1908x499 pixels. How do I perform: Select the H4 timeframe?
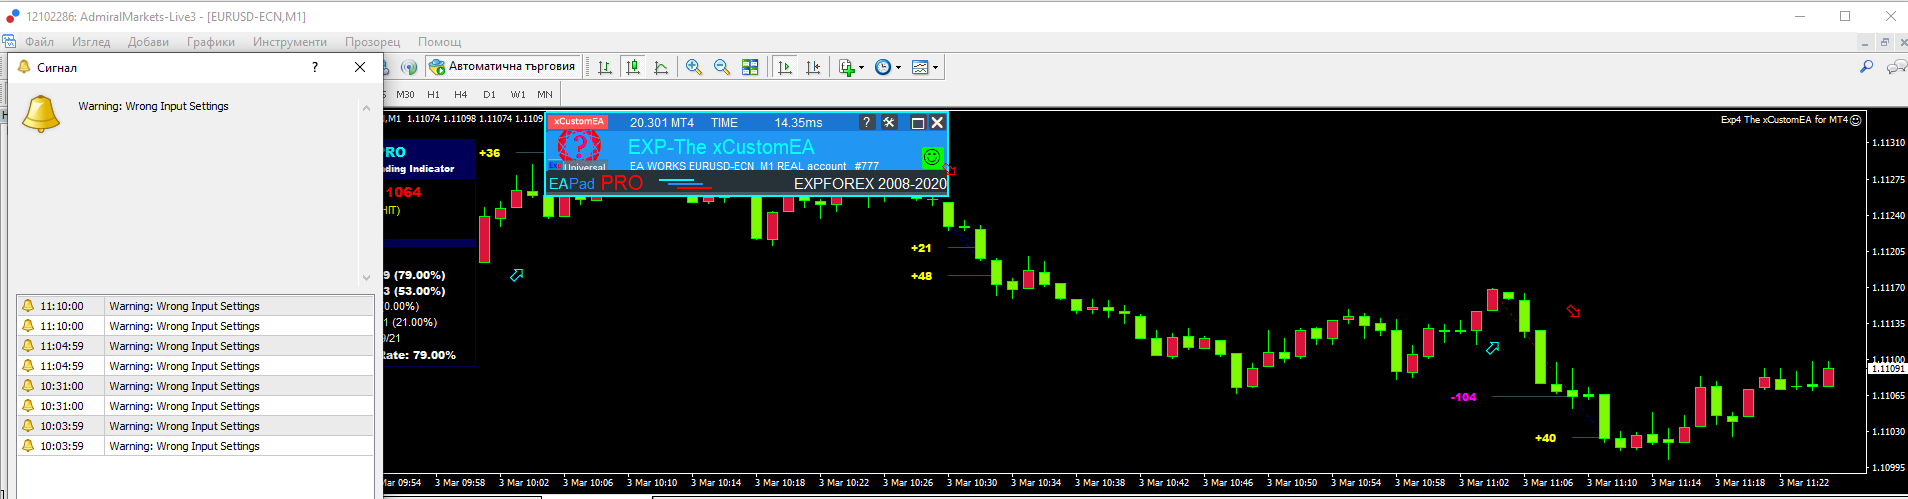[461, 94]
